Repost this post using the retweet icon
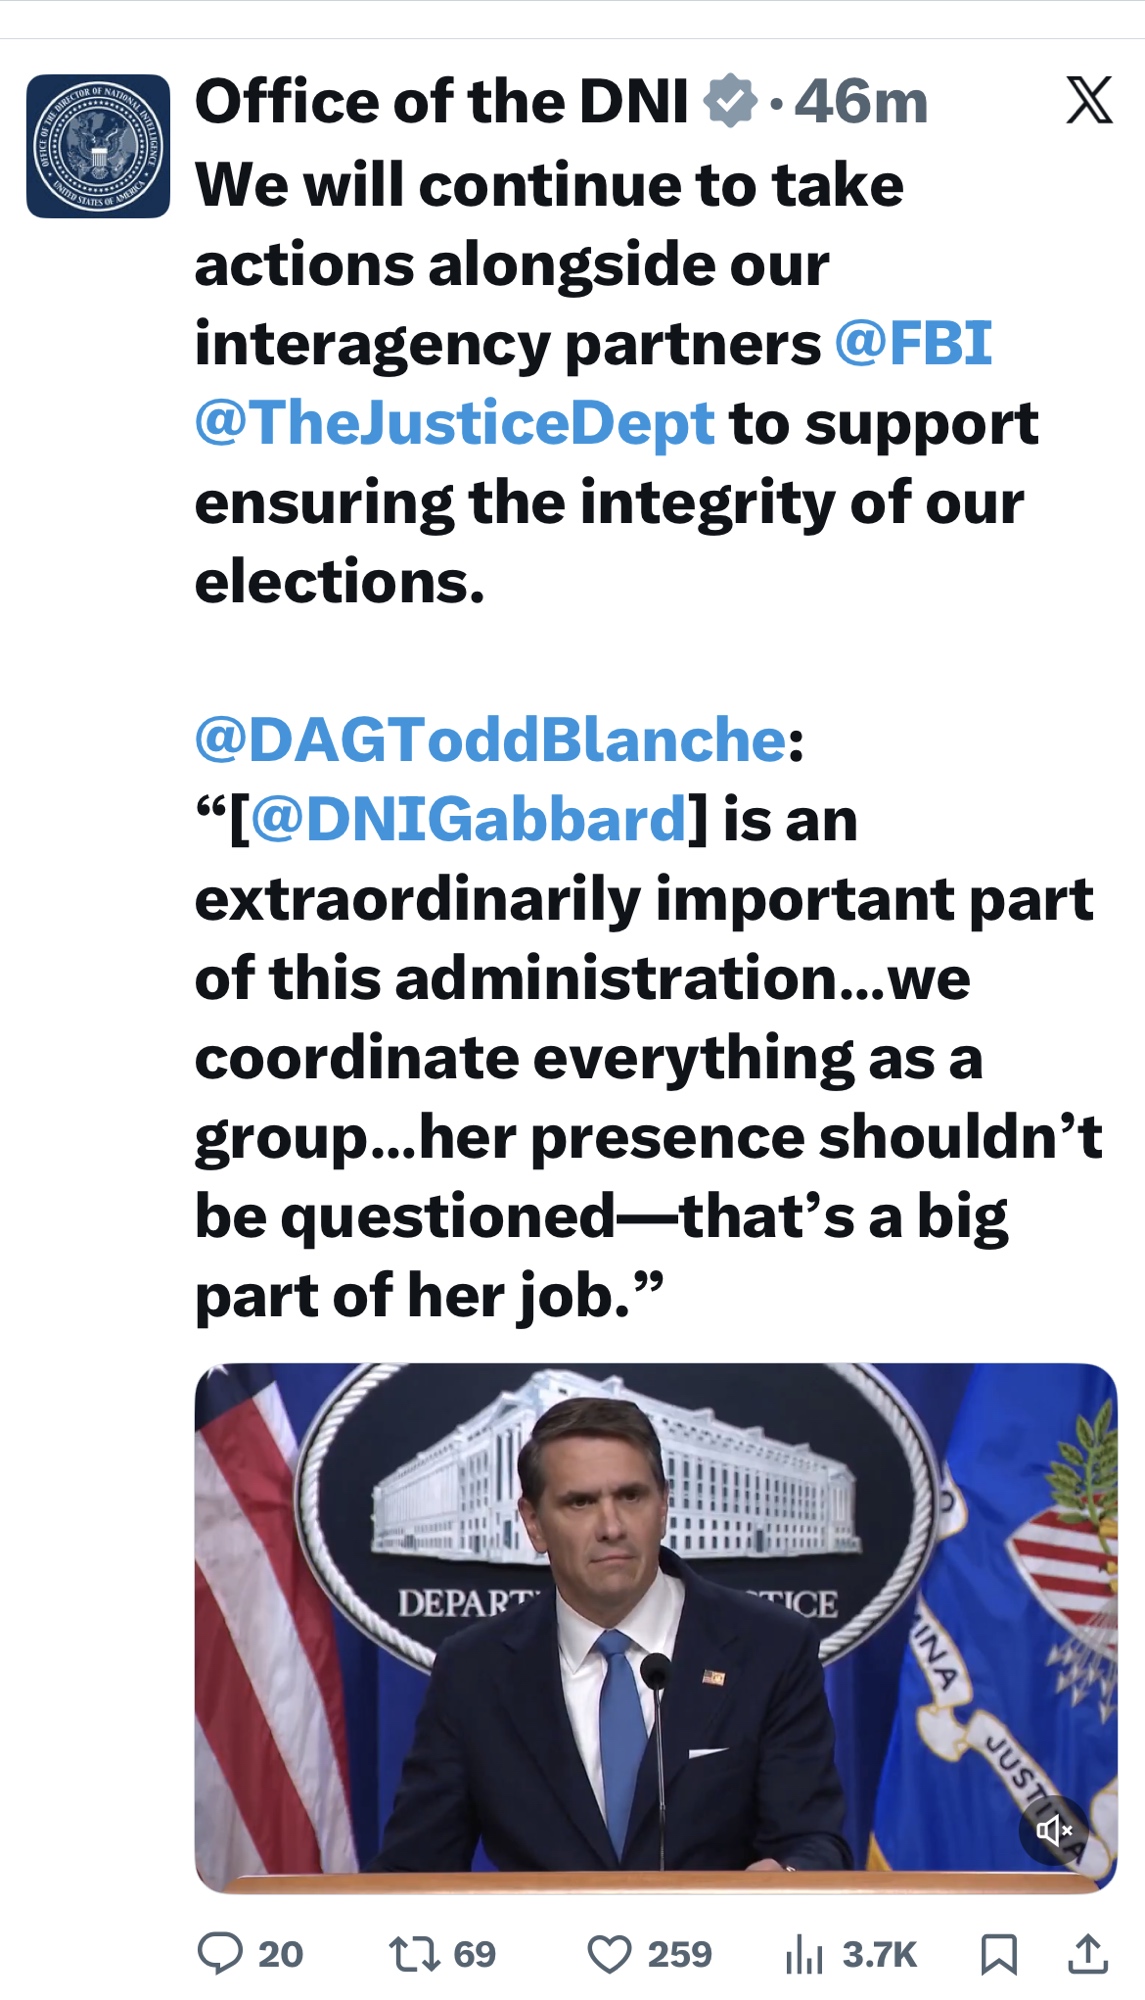Screen dimensions: 1145x2000 coord(414,1953)
